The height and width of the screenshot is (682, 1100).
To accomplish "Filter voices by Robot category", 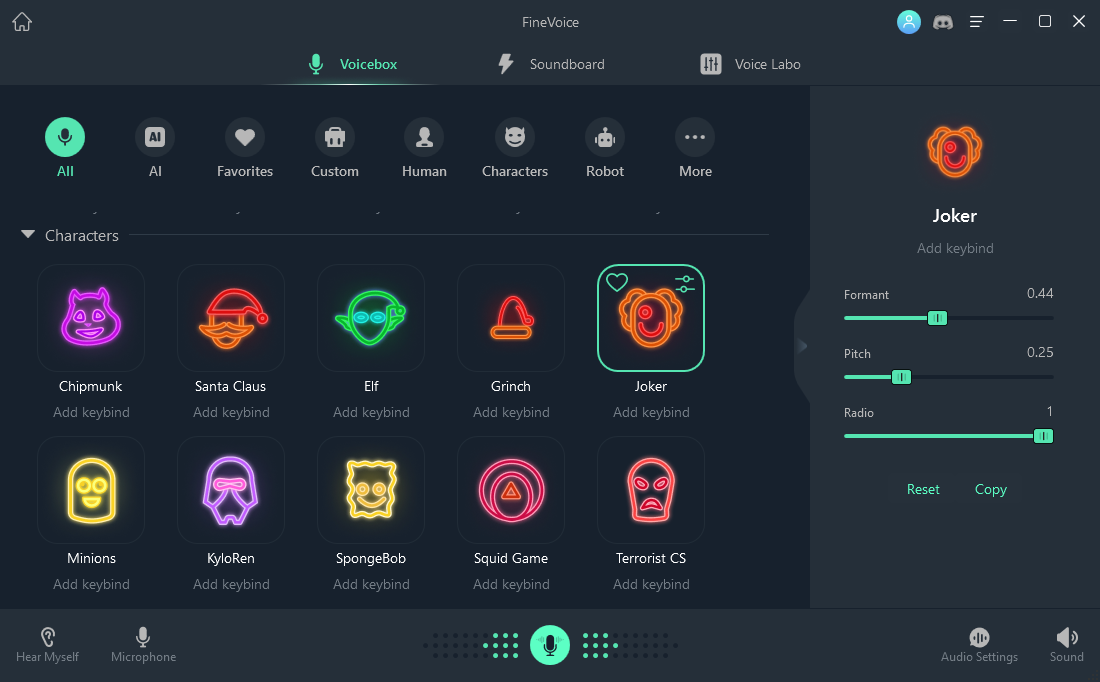I will (x=605, y=148).
